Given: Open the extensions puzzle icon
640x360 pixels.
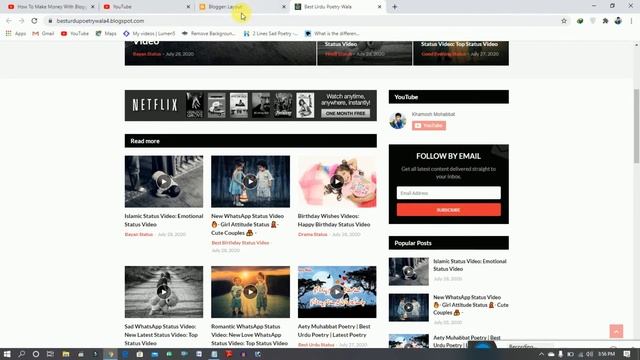Looking at the screenshot, I should (605, 21).
